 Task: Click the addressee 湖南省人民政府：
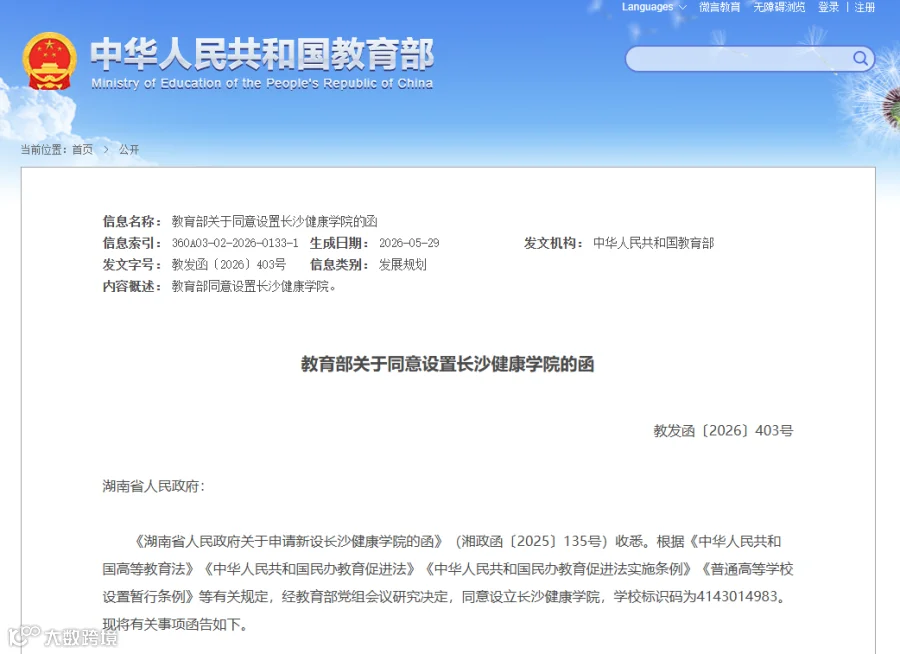tap(154, 486)
